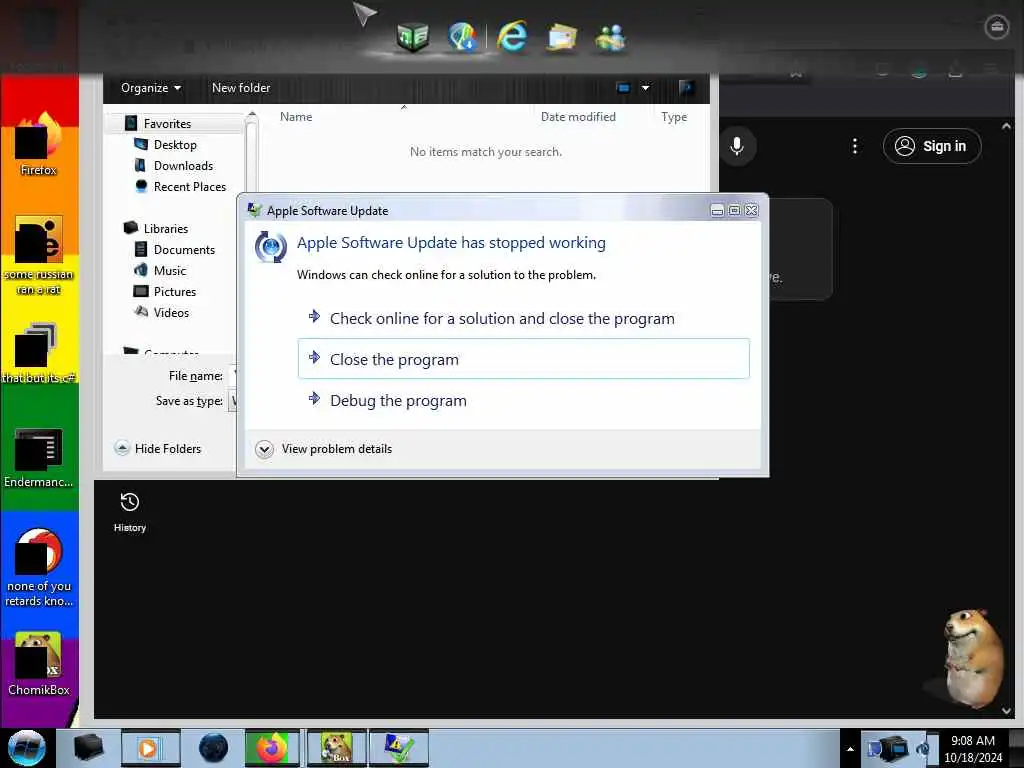Click the microphone voice search icon
The height and width of the screenshot is (768, 1024).
[x=737, y=146]
